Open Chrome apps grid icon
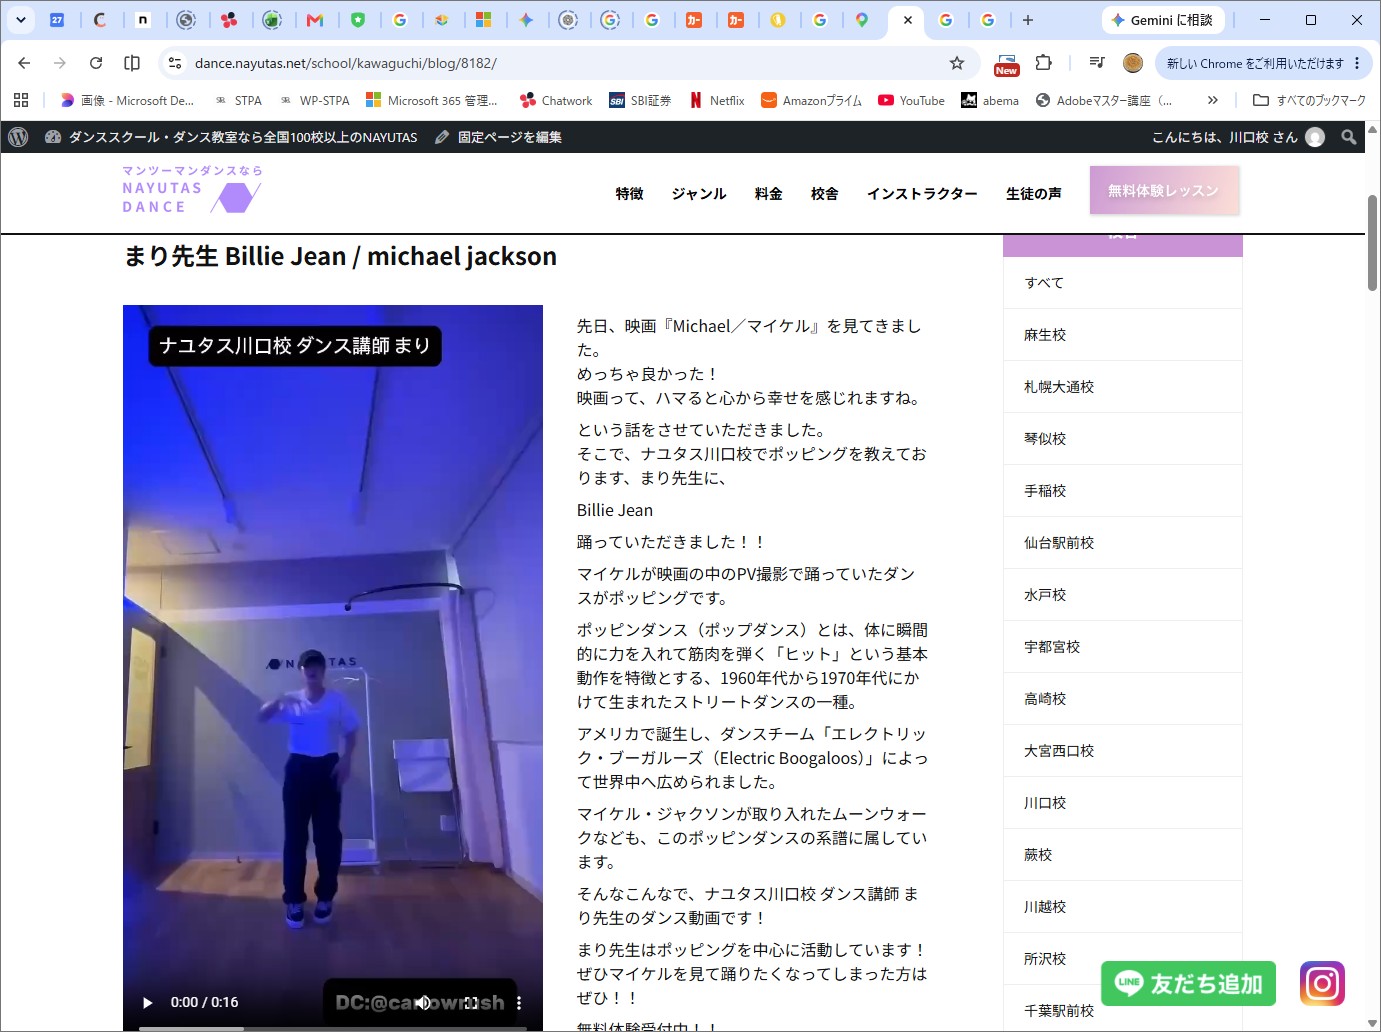 21,100
